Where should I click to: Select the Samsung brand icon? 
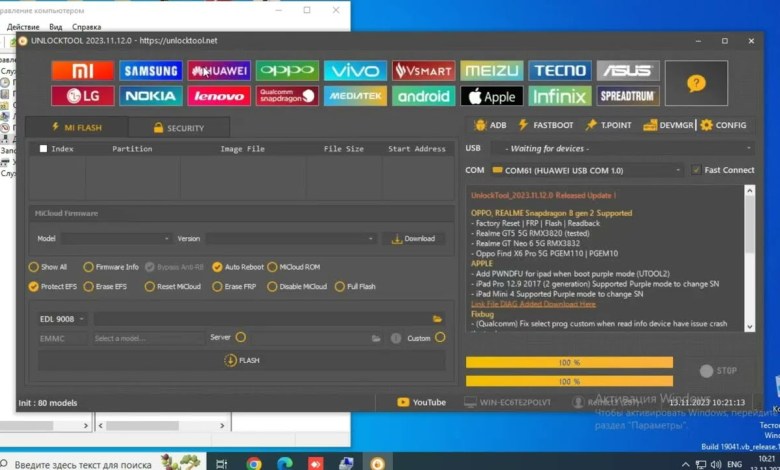[x=150, y=71]
